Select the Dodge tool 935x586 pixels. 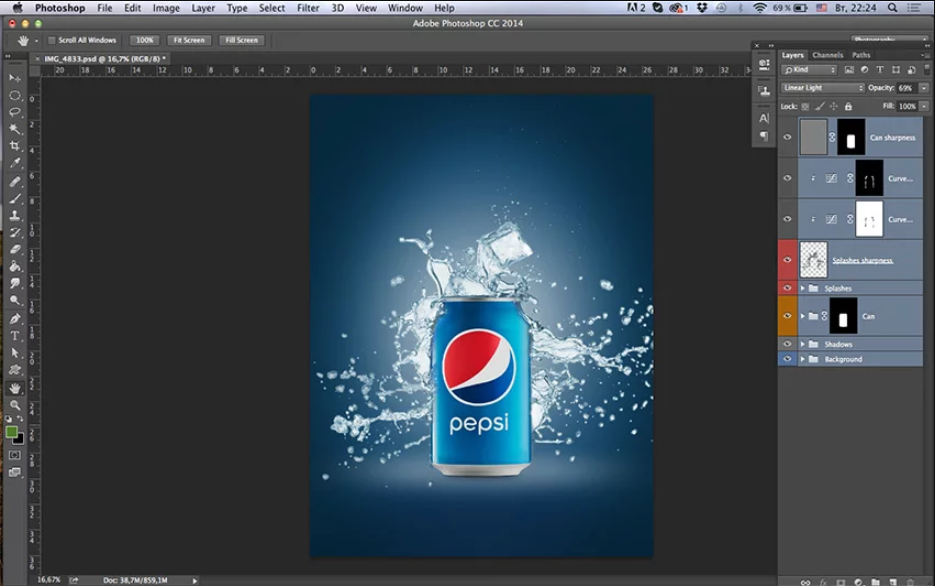[x=15, y=300]
